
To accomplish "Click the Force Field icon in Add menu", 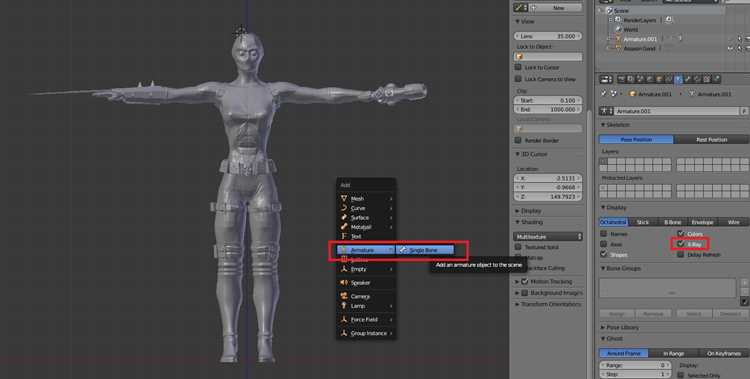I will (344, 319).
